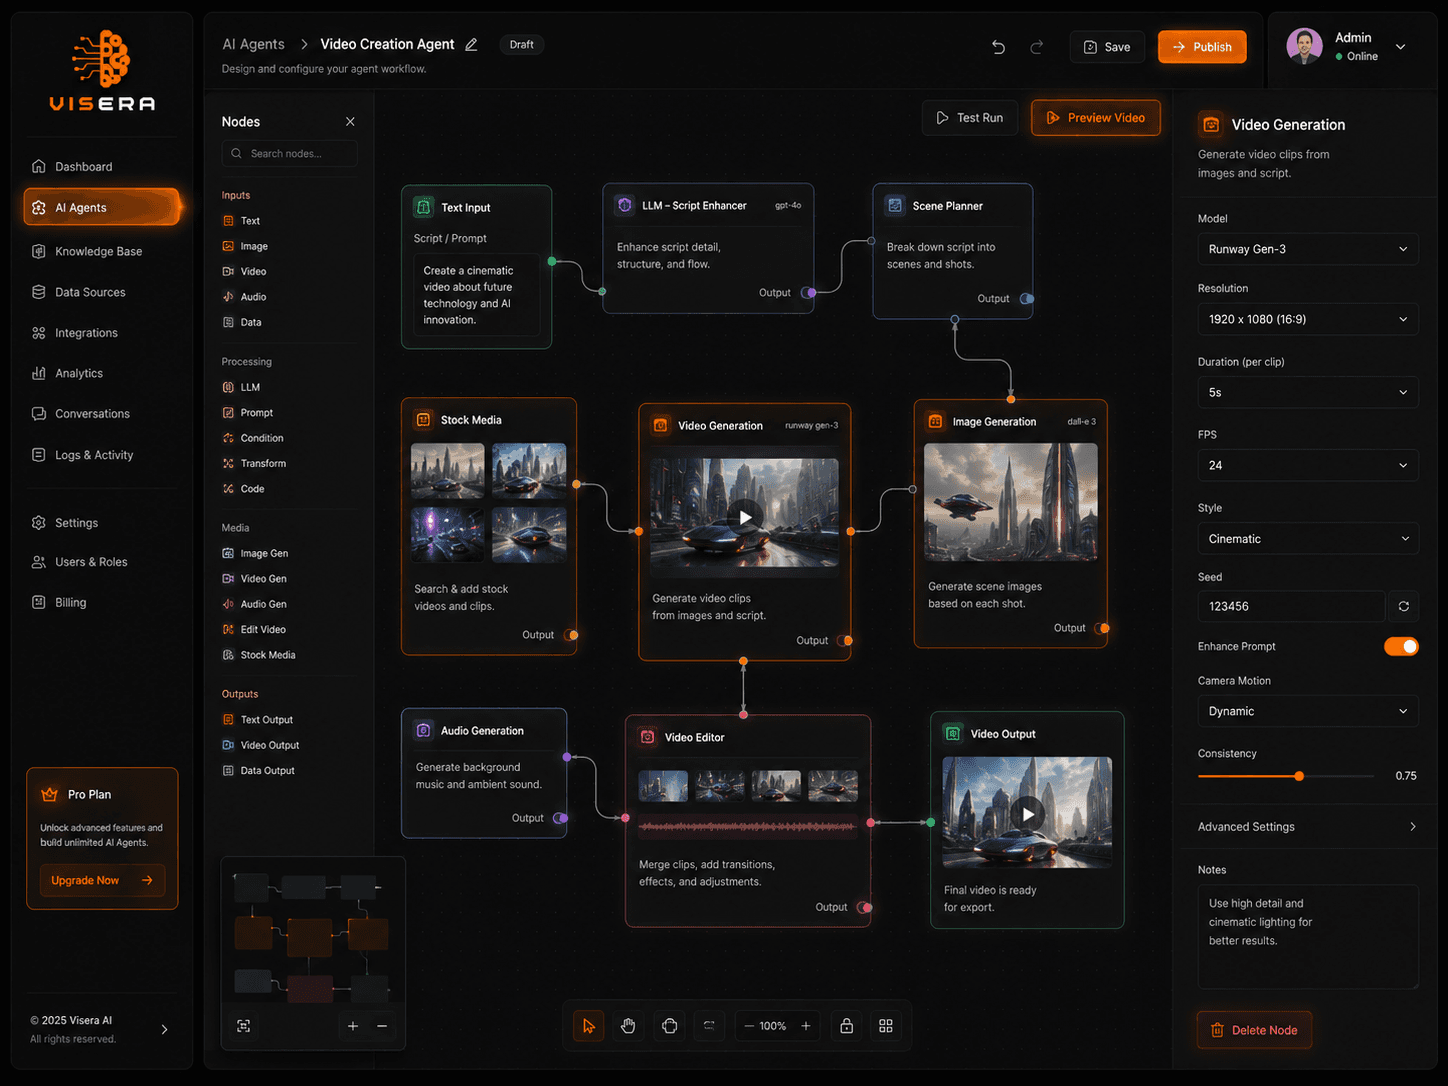Select the pointer tool in bottom toolbar
Screen dimensions: 1448x1086
coord(588,1026)
